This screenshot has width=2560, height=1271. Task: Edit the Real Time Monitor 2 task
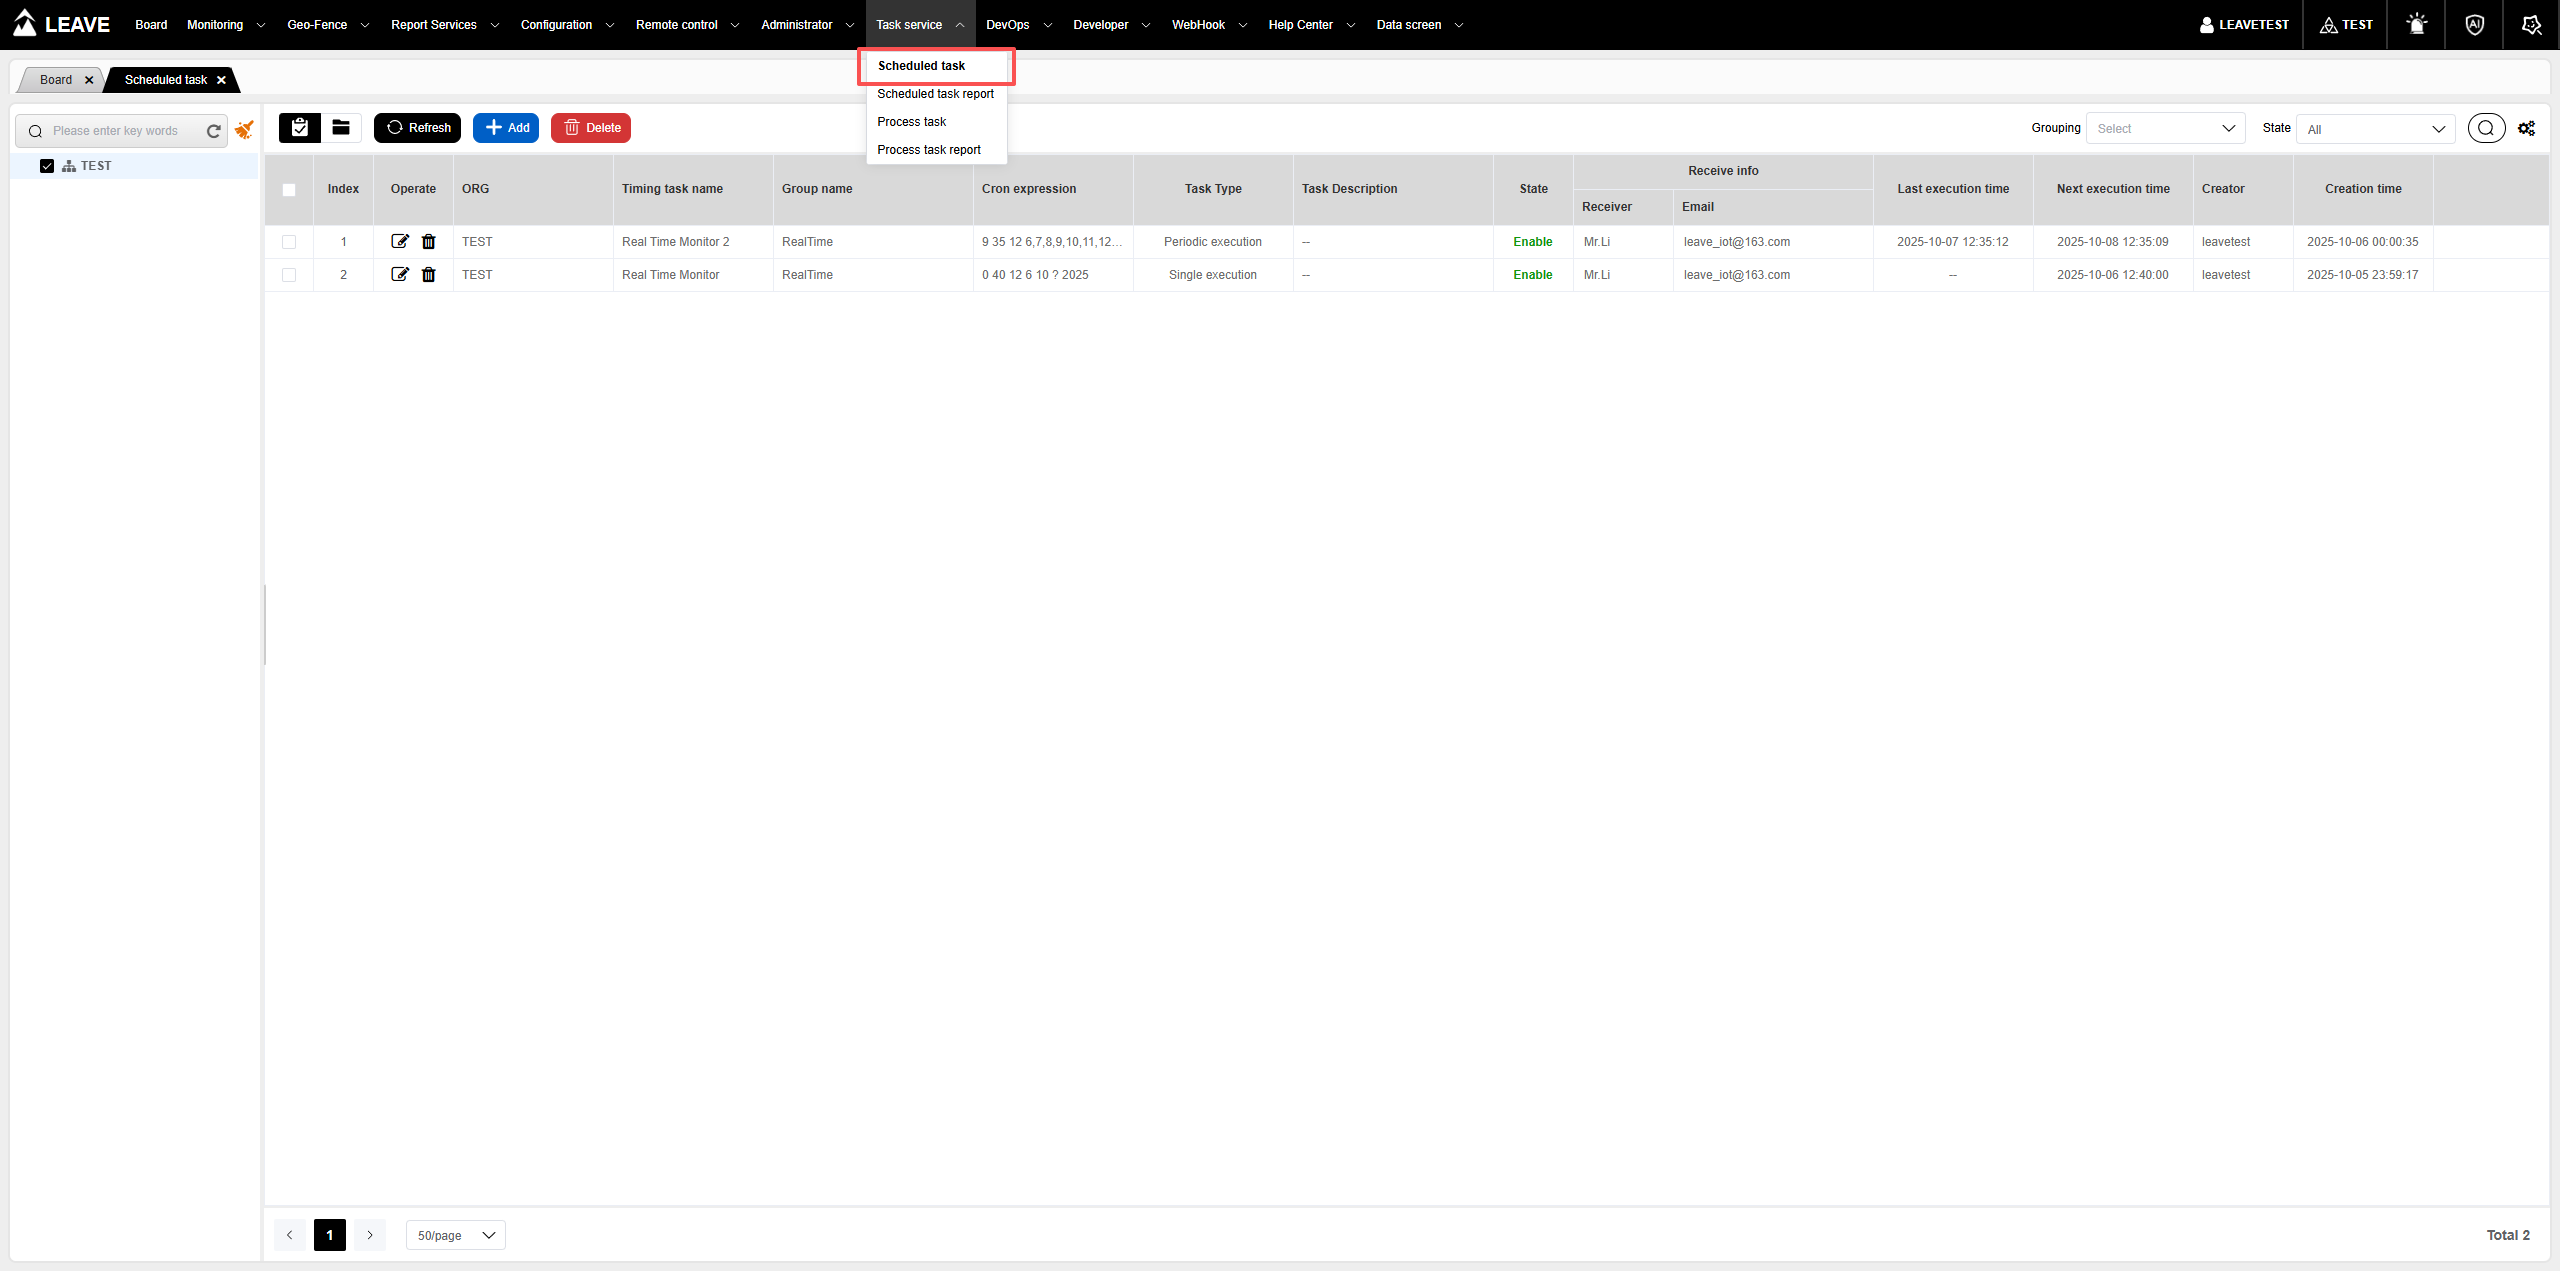tap(399, 241)
